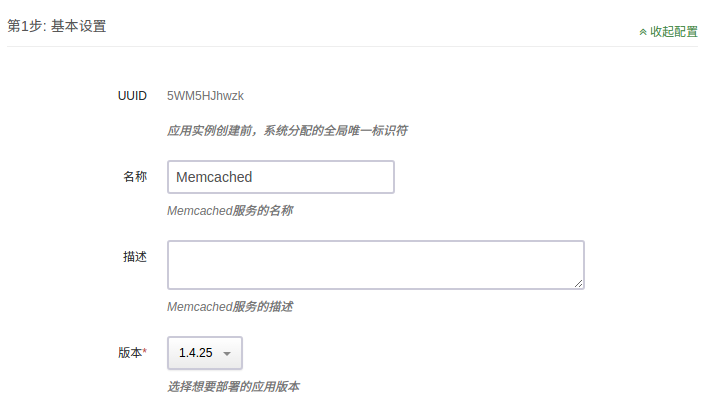Click the hint text Memcached服务的名称
The width and height of the screenshot is (715, 415).
(x=230, y=211)
